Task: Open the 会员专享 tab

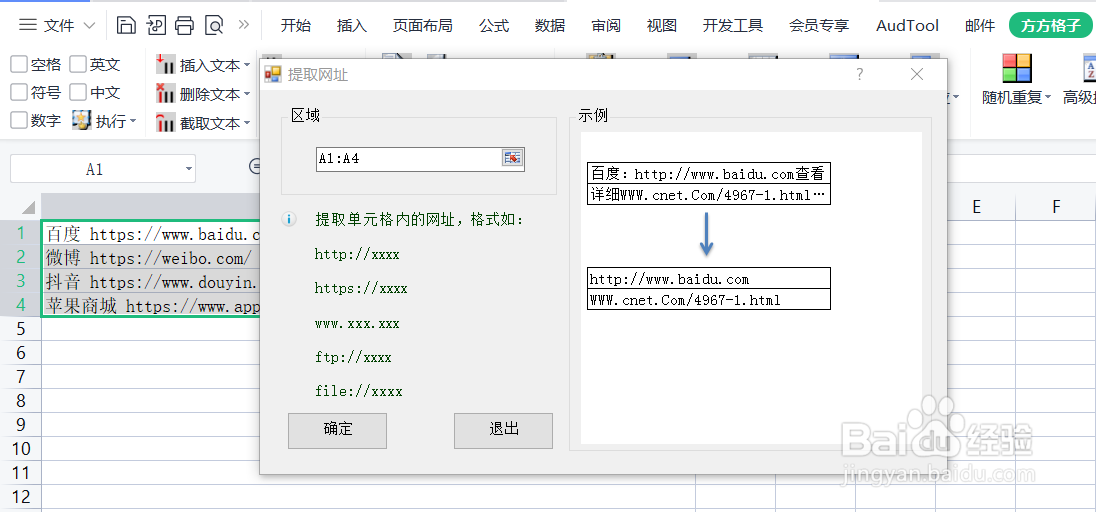Action: click(x=819, y=26)
